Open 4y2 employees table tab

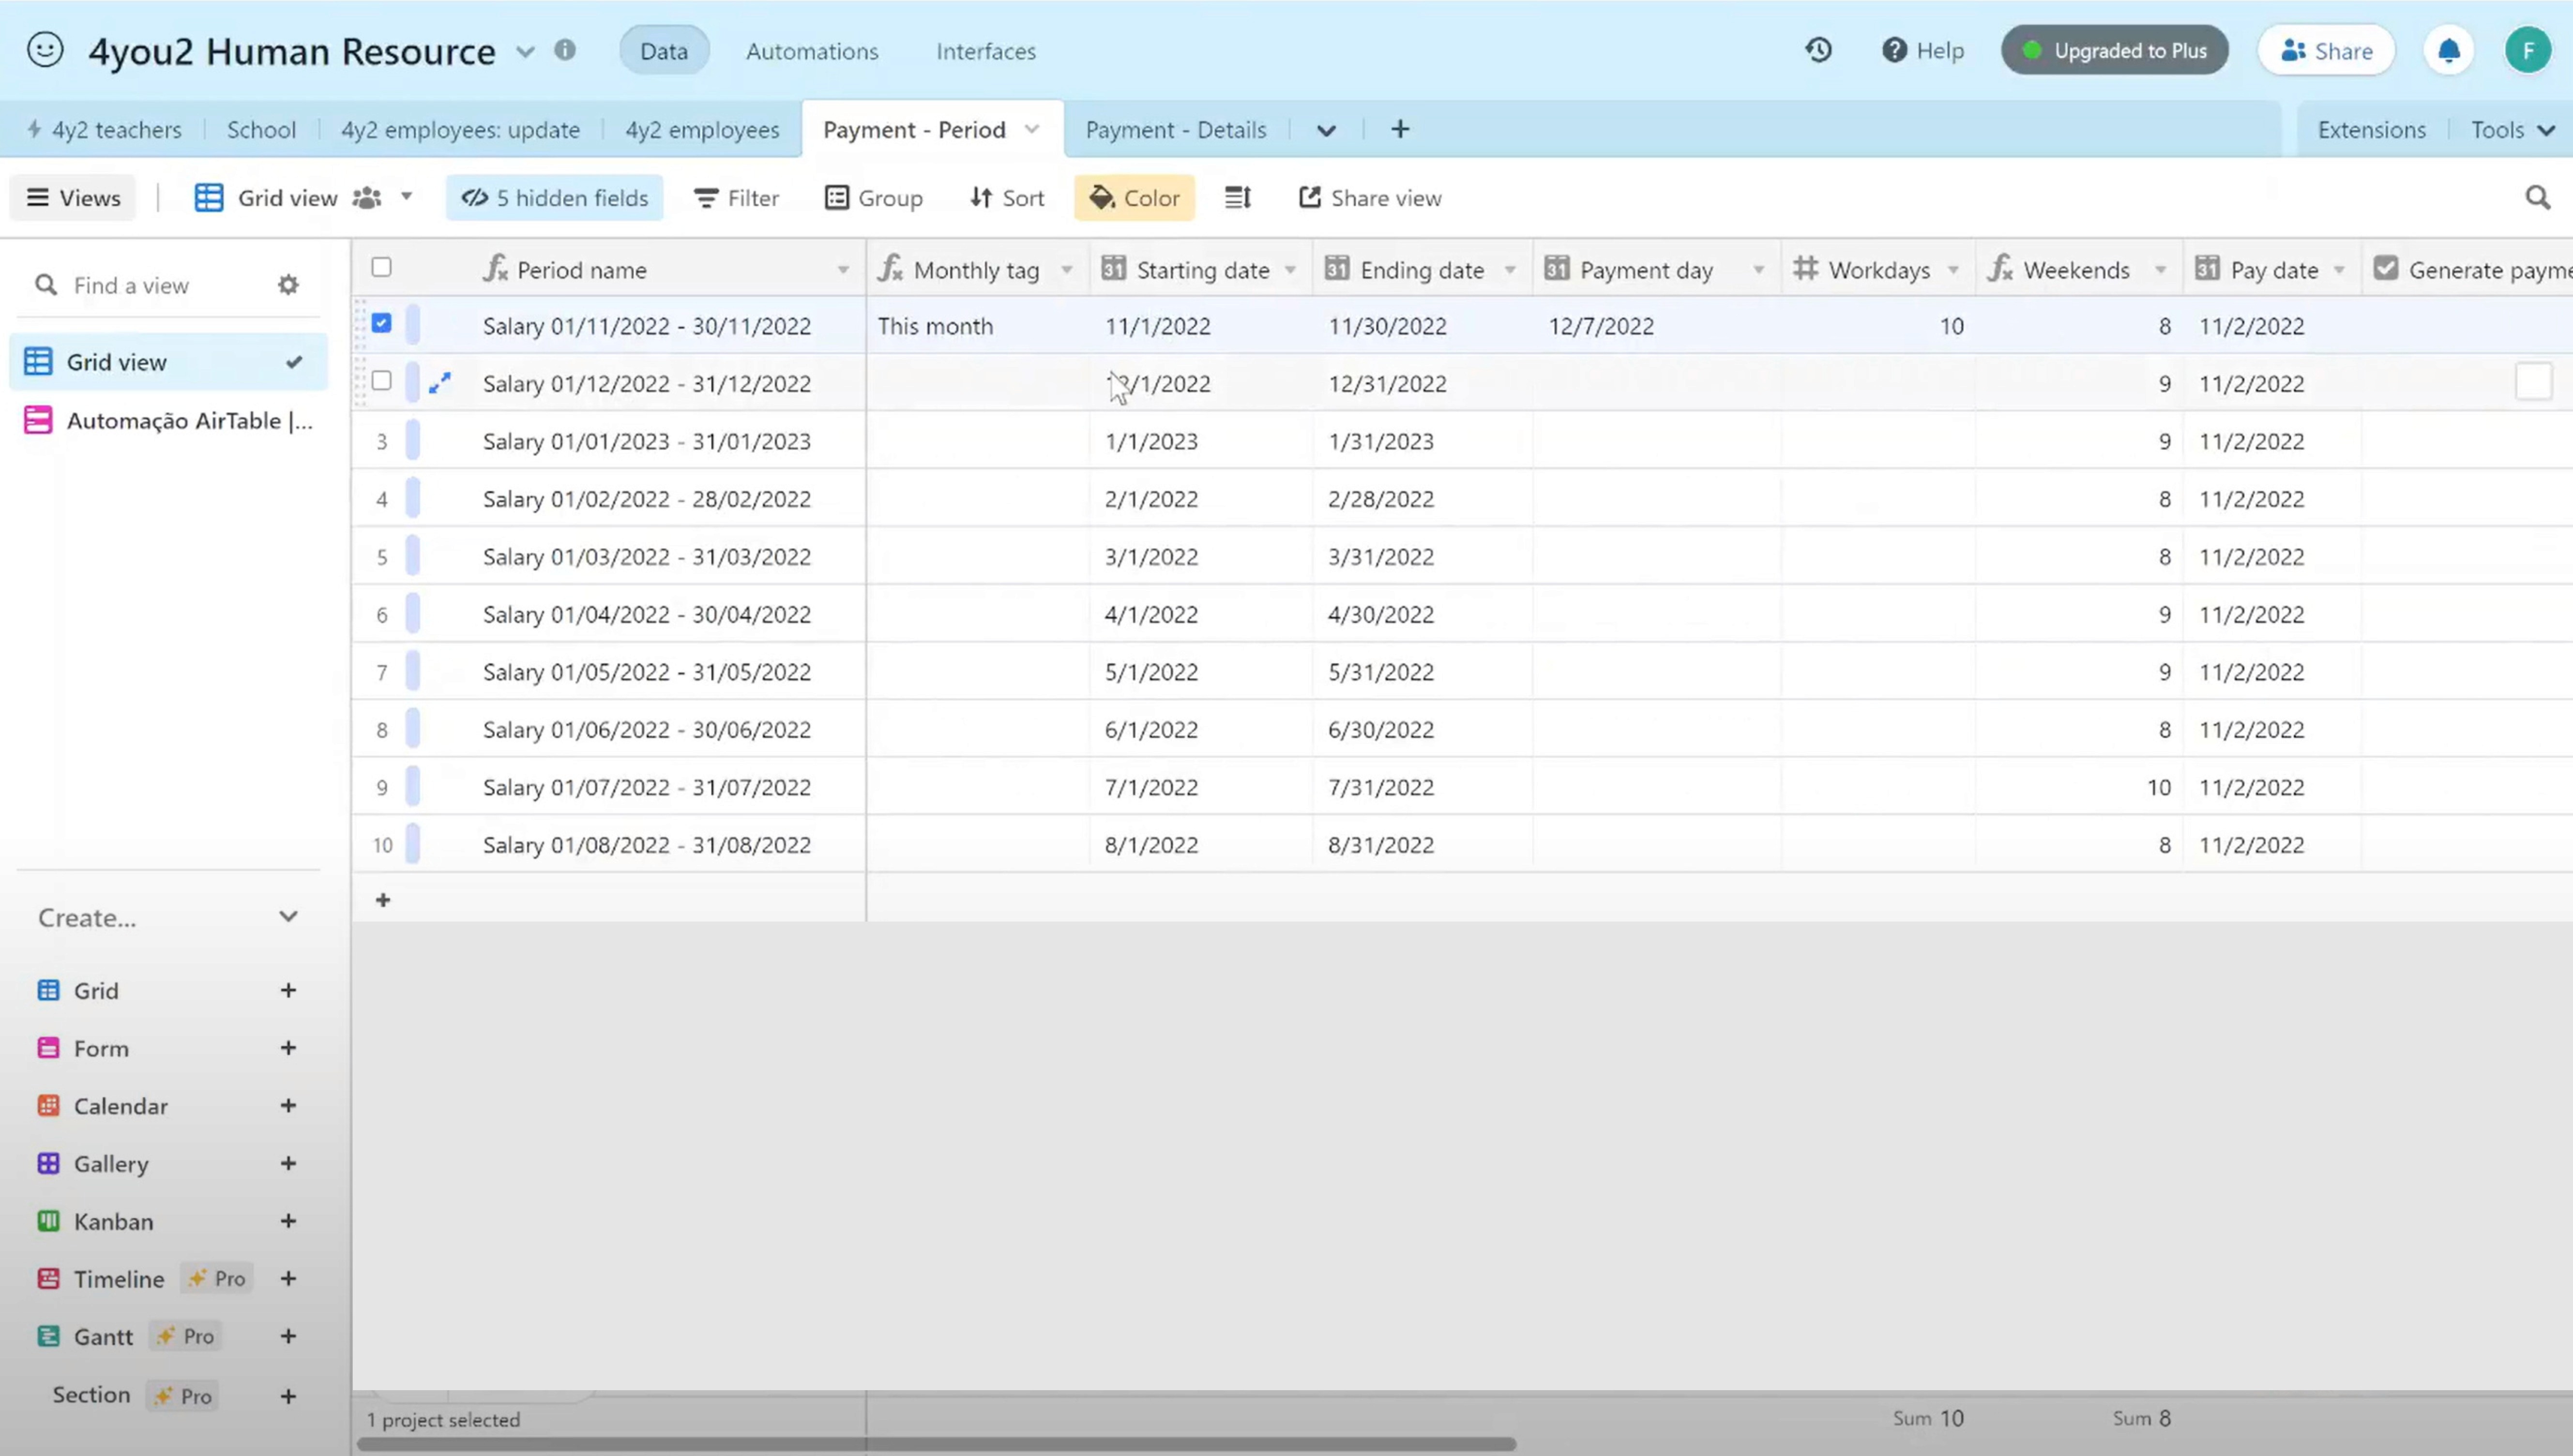tap(702, 130)
